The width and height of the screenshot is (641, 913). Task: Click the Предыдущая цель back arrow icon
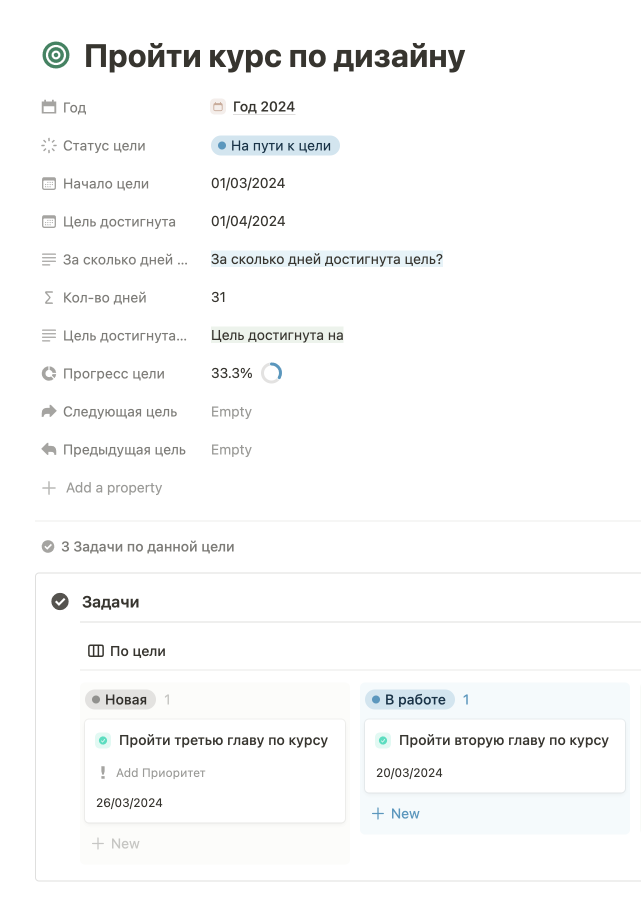click(x=49, y=450)
